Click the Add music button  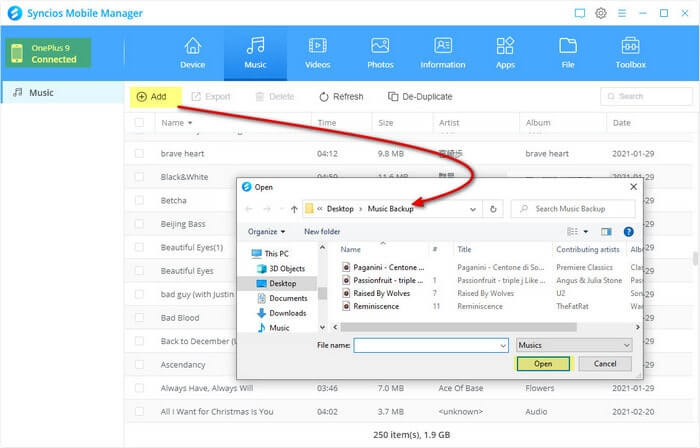pyautogui.click(x=155, y=97)
